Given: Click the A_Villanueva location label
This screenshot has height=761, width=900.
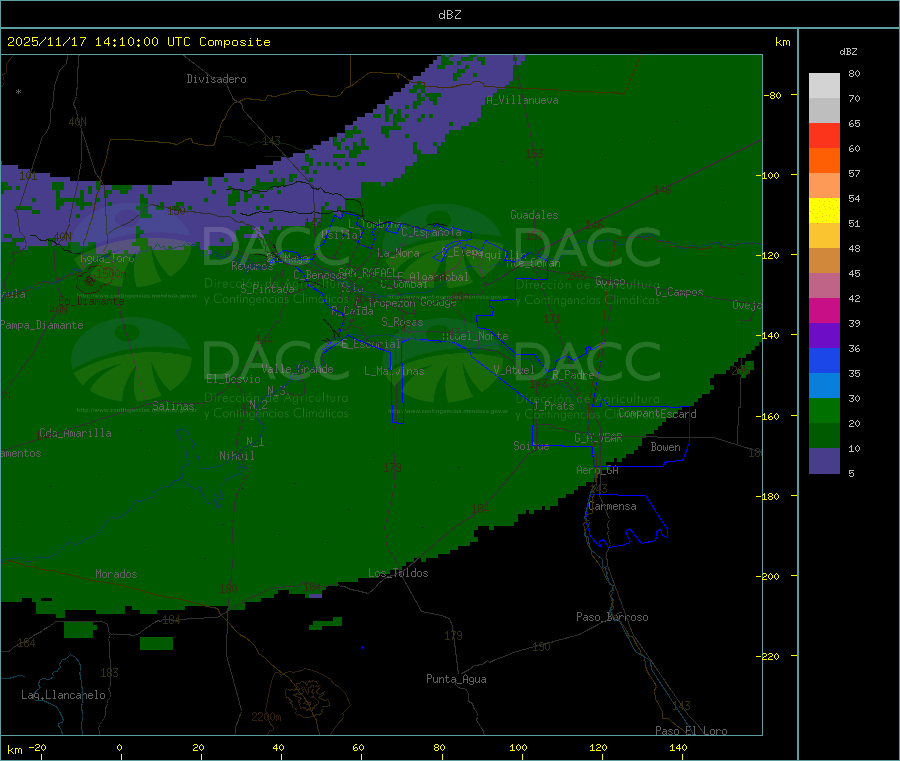Looking at the screenshot, I should [522, 100].
